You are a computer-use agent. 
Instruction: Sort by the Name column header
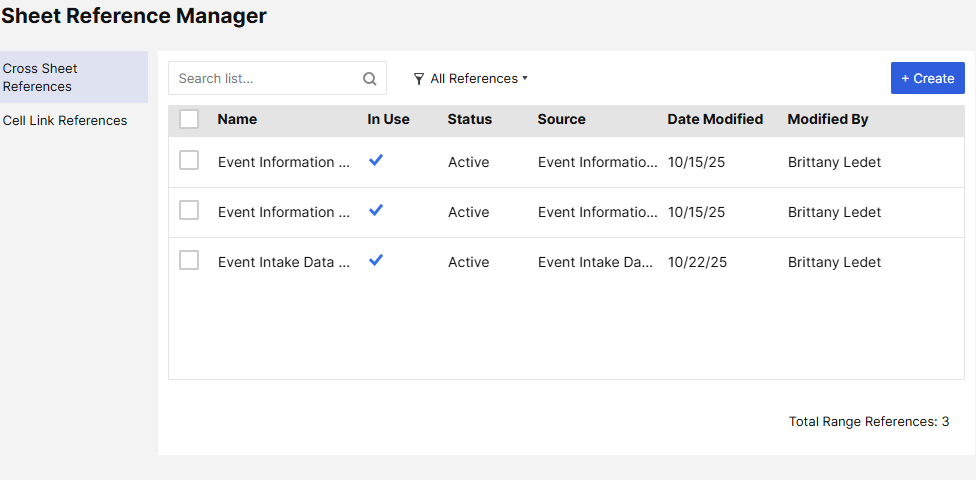(x=237, y=119)
